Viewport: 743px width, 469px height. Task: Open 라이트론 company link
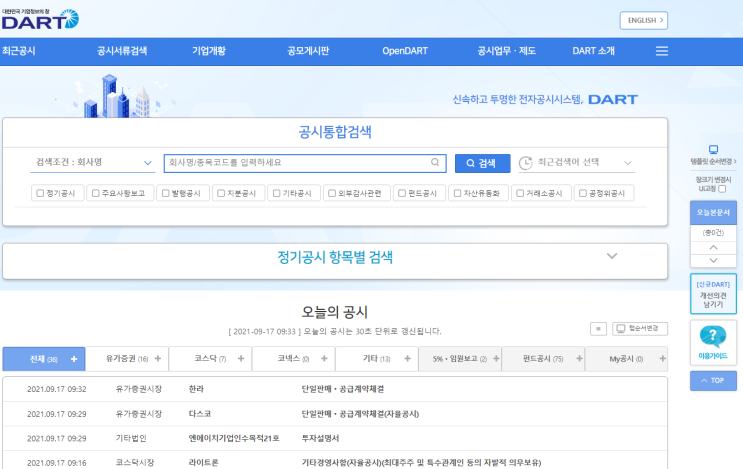tap(204, 462)
